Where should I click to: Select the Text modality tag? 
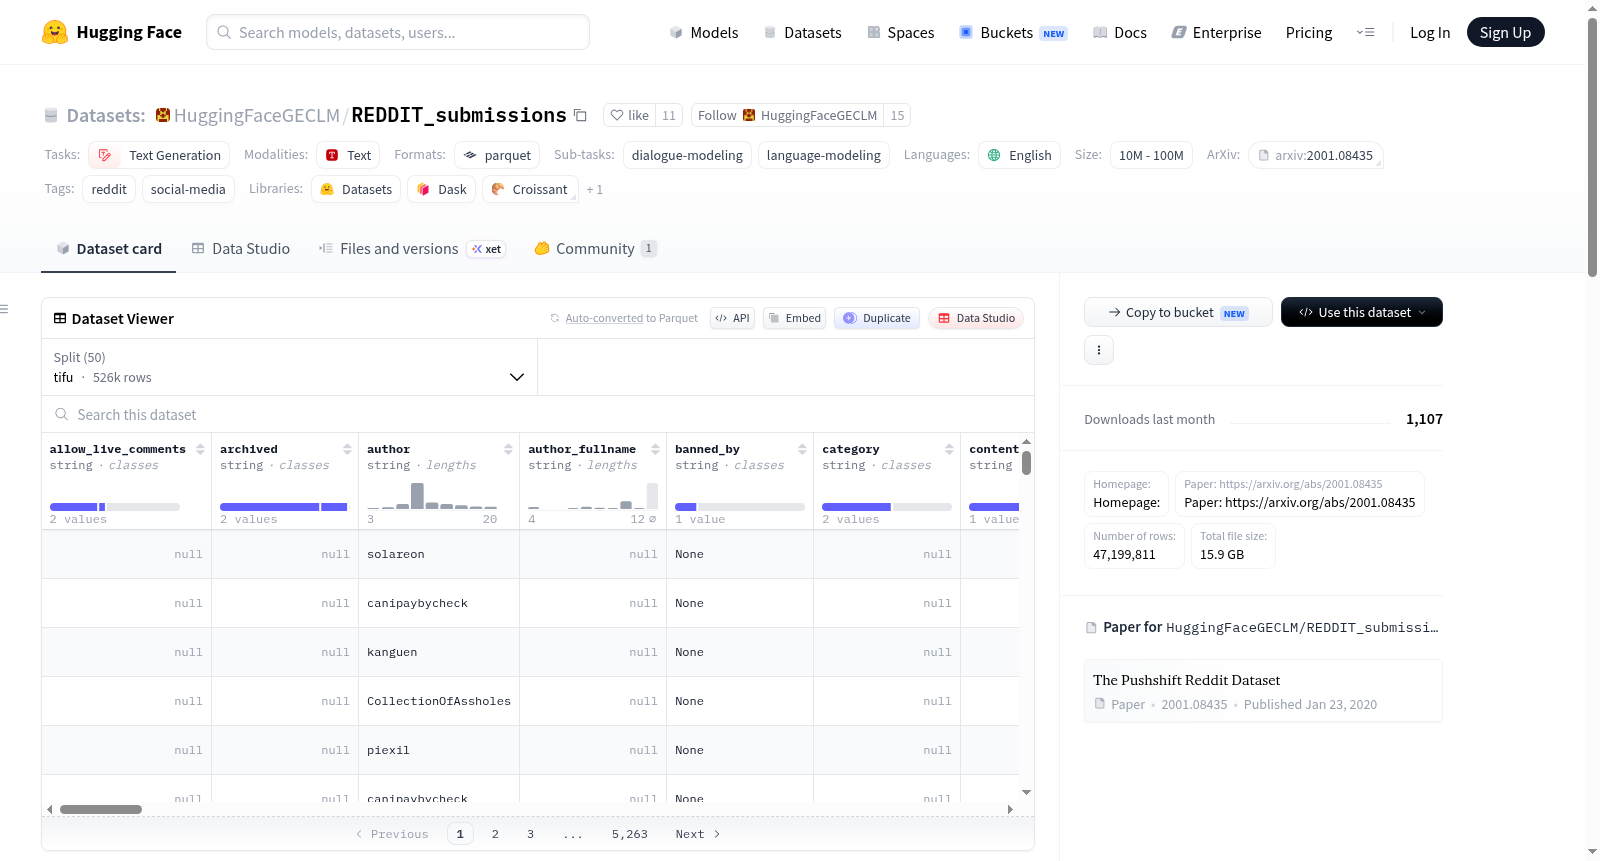[348, 155]
